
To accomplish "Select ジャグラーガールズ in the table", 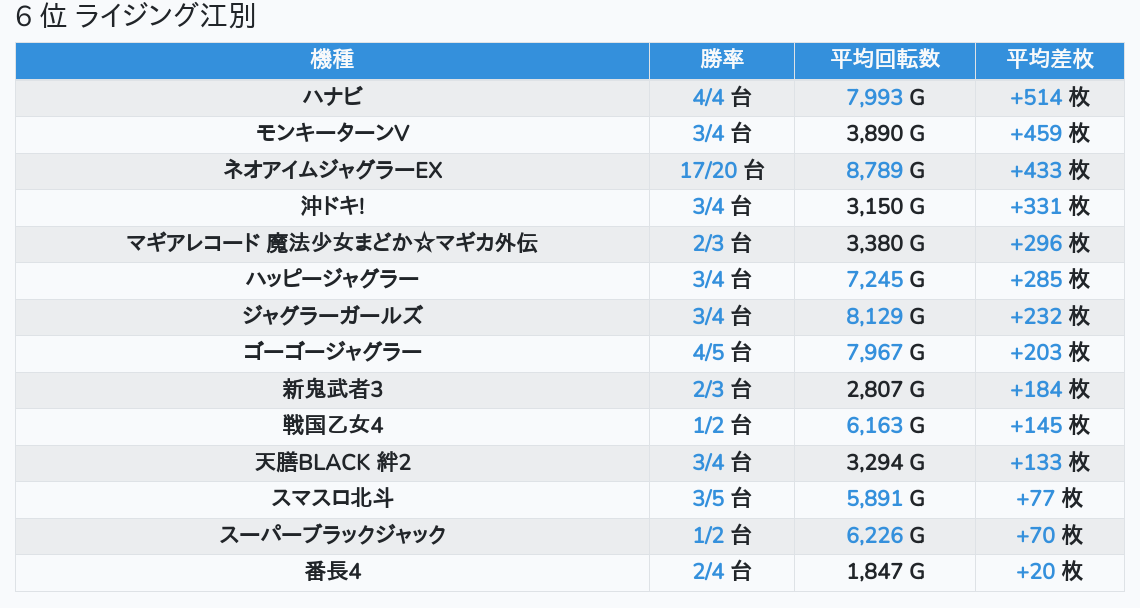I will [332, 316].
